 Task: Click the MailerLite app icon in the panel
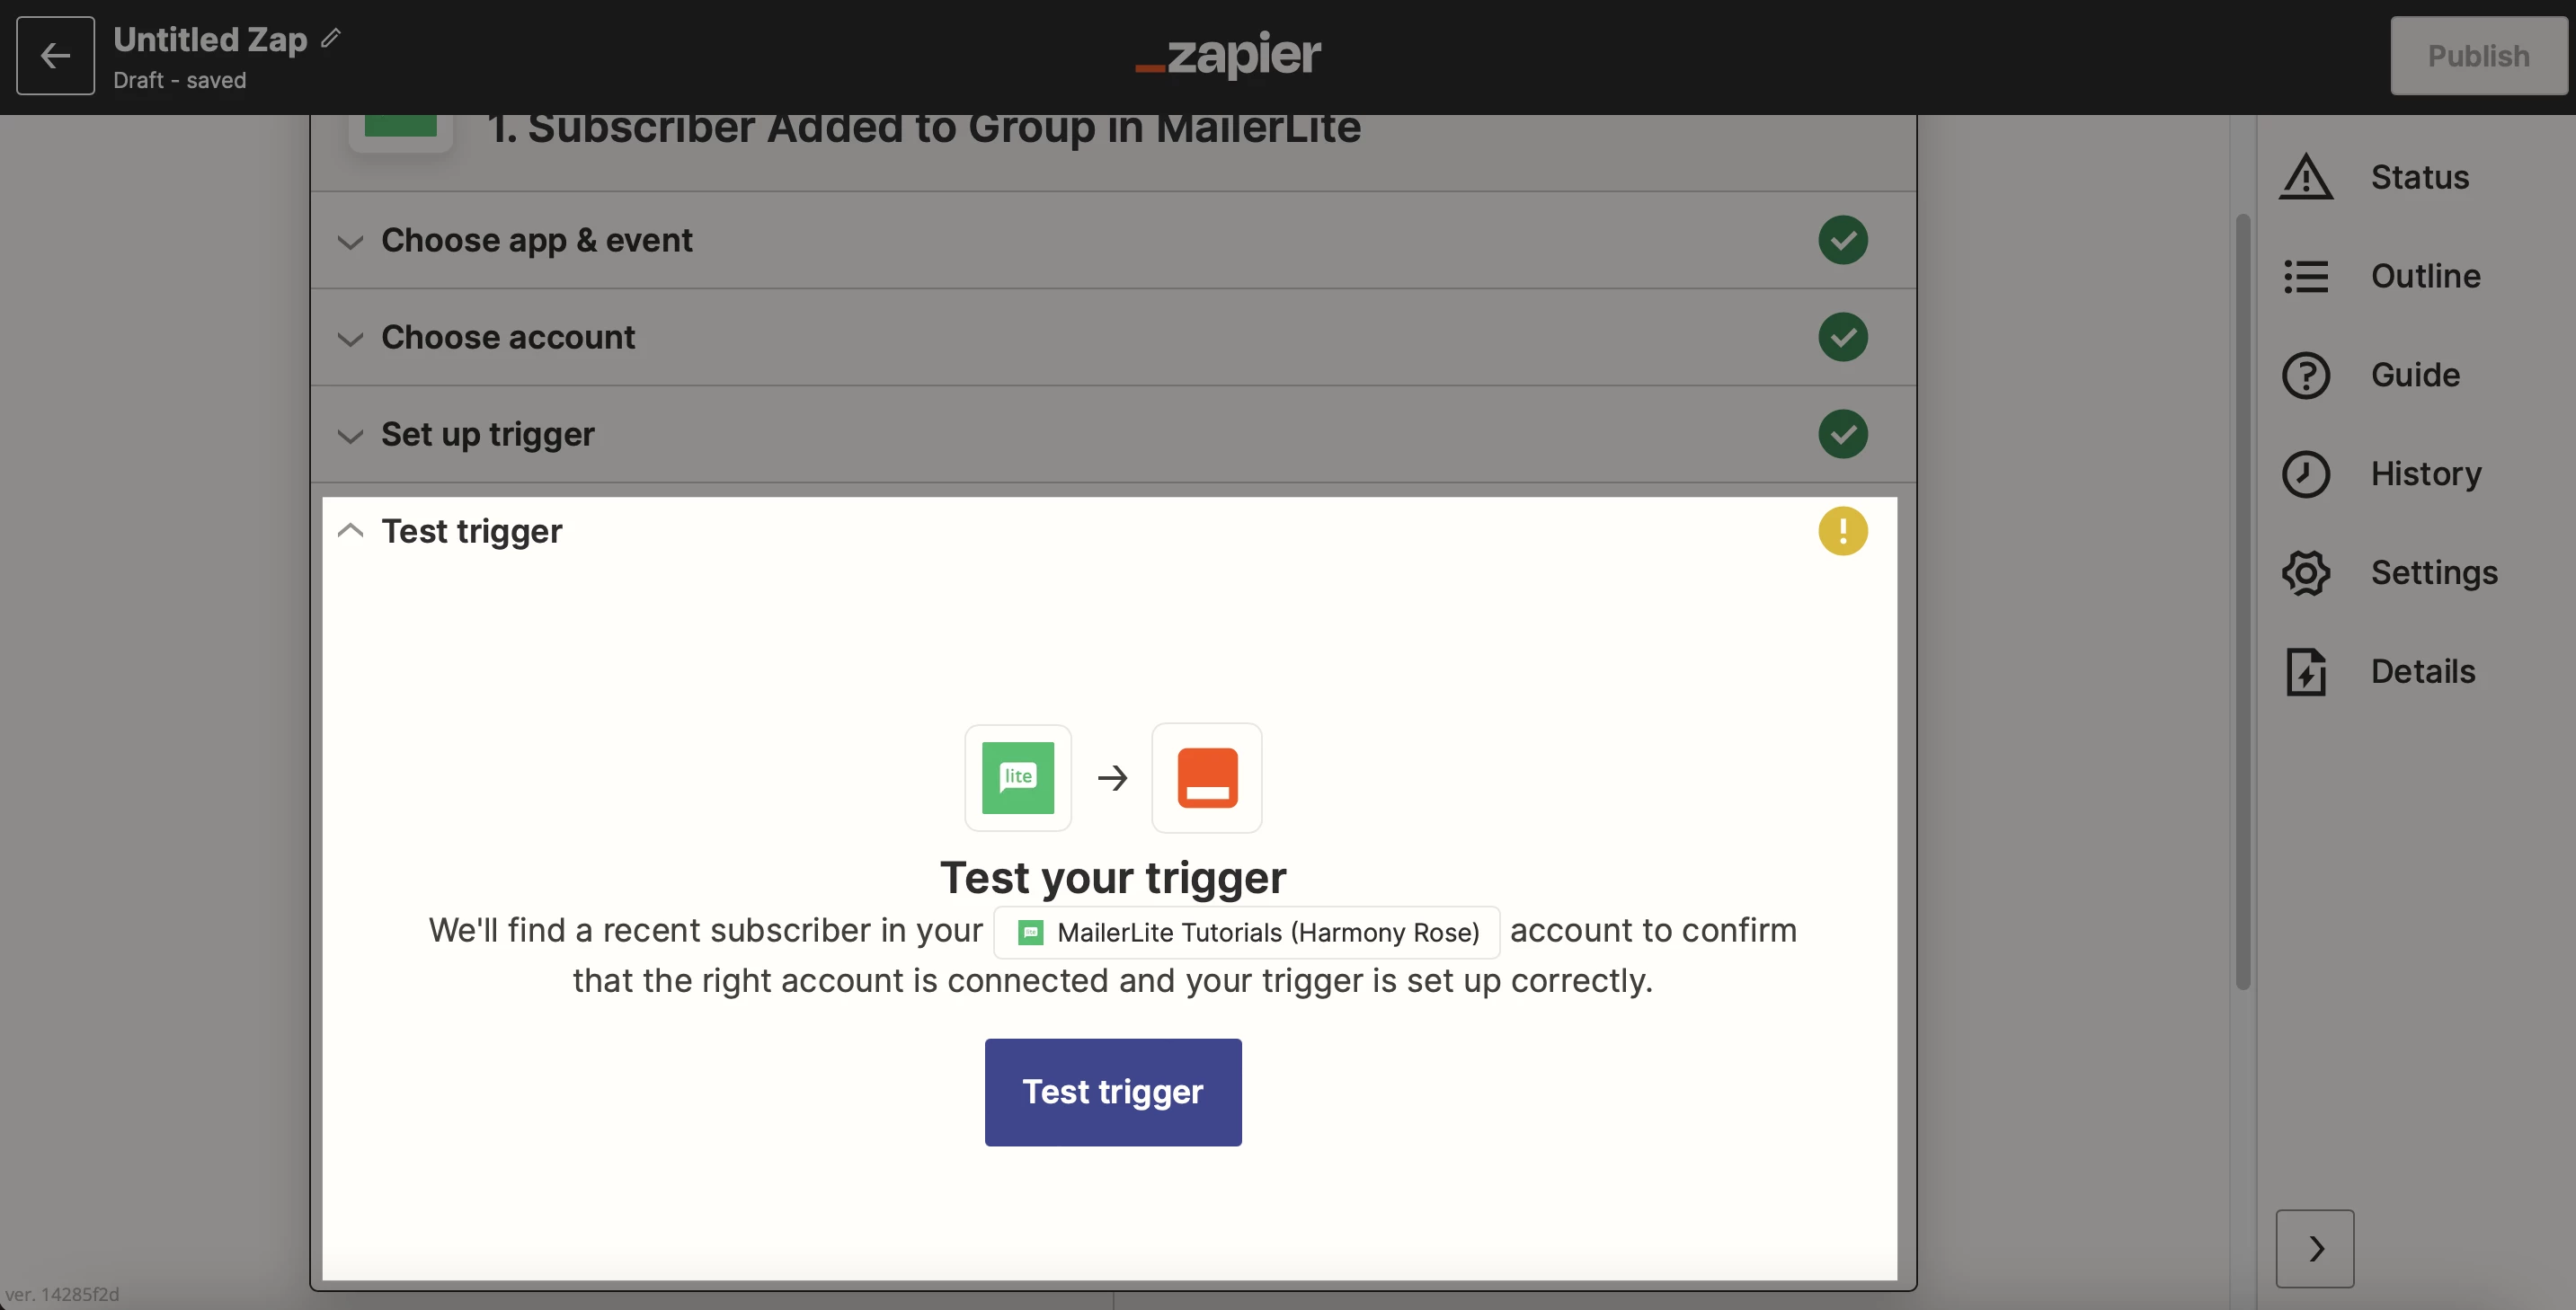[x=1018, y=777]
